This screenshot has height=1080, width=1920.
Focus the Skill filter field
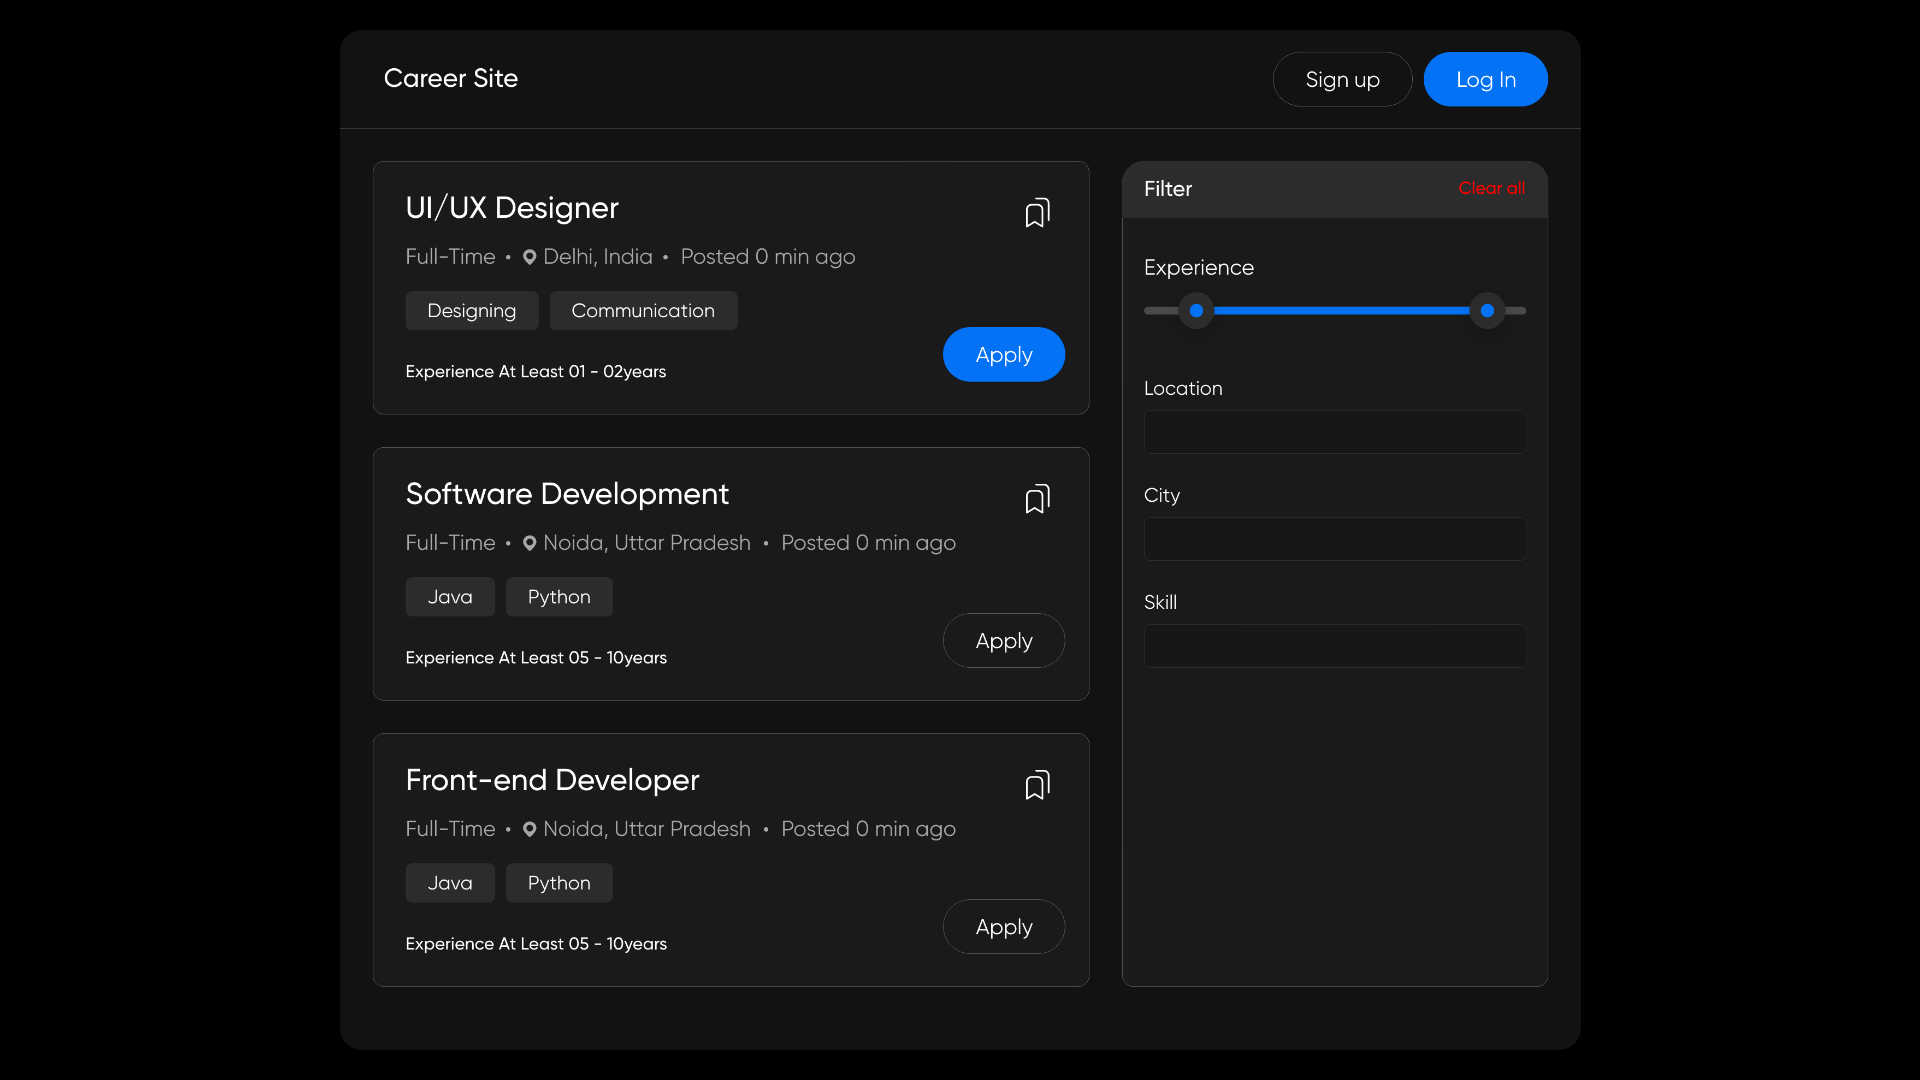(1334, 646)
